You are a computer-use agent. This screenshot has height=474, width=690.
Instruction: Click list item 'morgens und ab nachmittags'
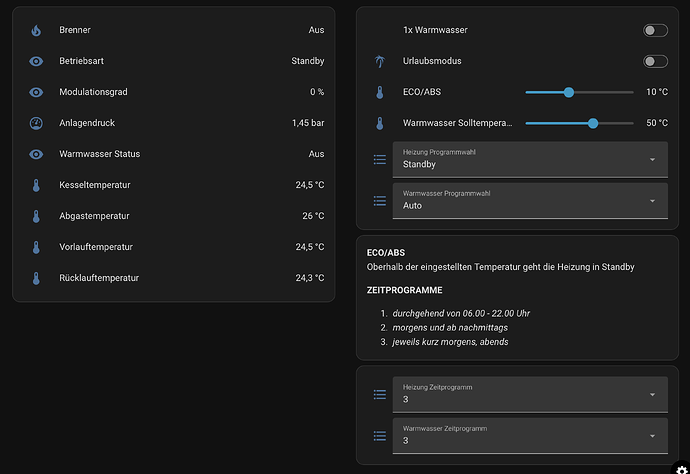[450, 328]
